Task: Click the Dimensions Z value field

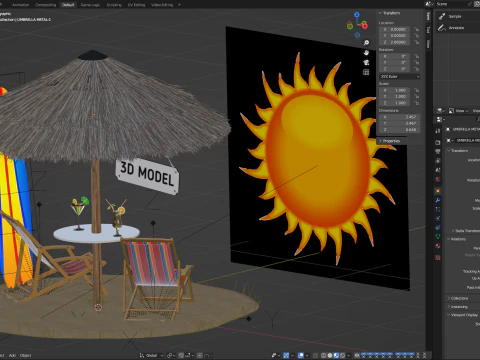Action: point(400,130)
